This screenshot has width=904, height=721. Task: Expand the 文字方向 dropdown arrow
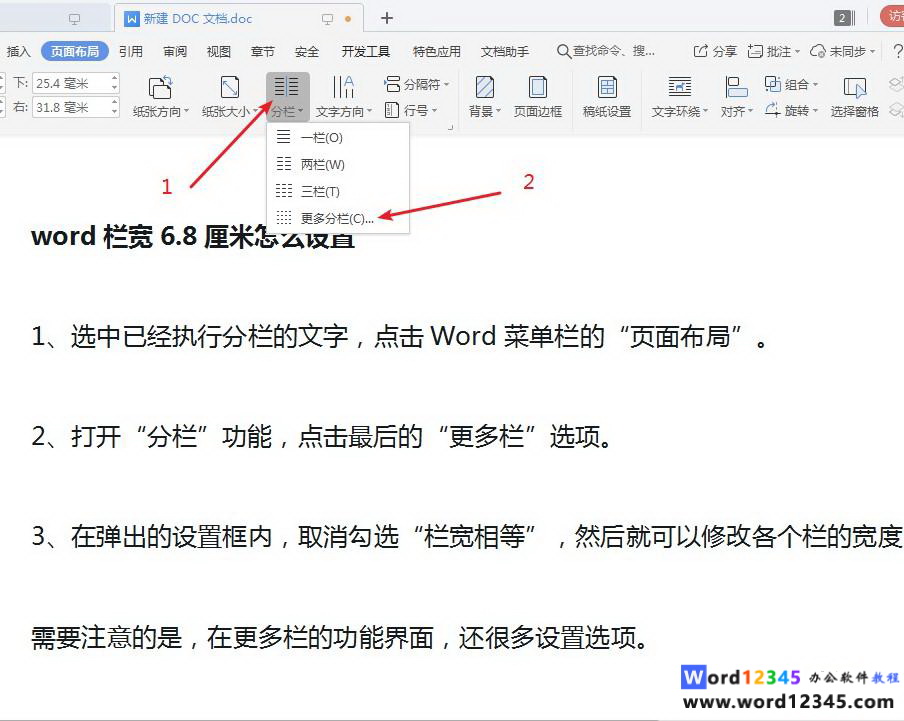click(369, 111)
